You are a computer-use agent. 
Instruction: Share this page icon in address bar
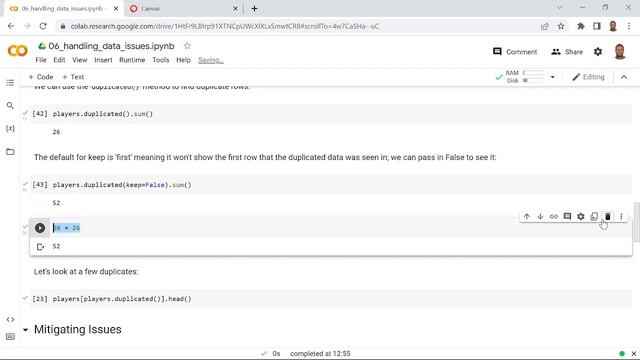click(544, 26)
